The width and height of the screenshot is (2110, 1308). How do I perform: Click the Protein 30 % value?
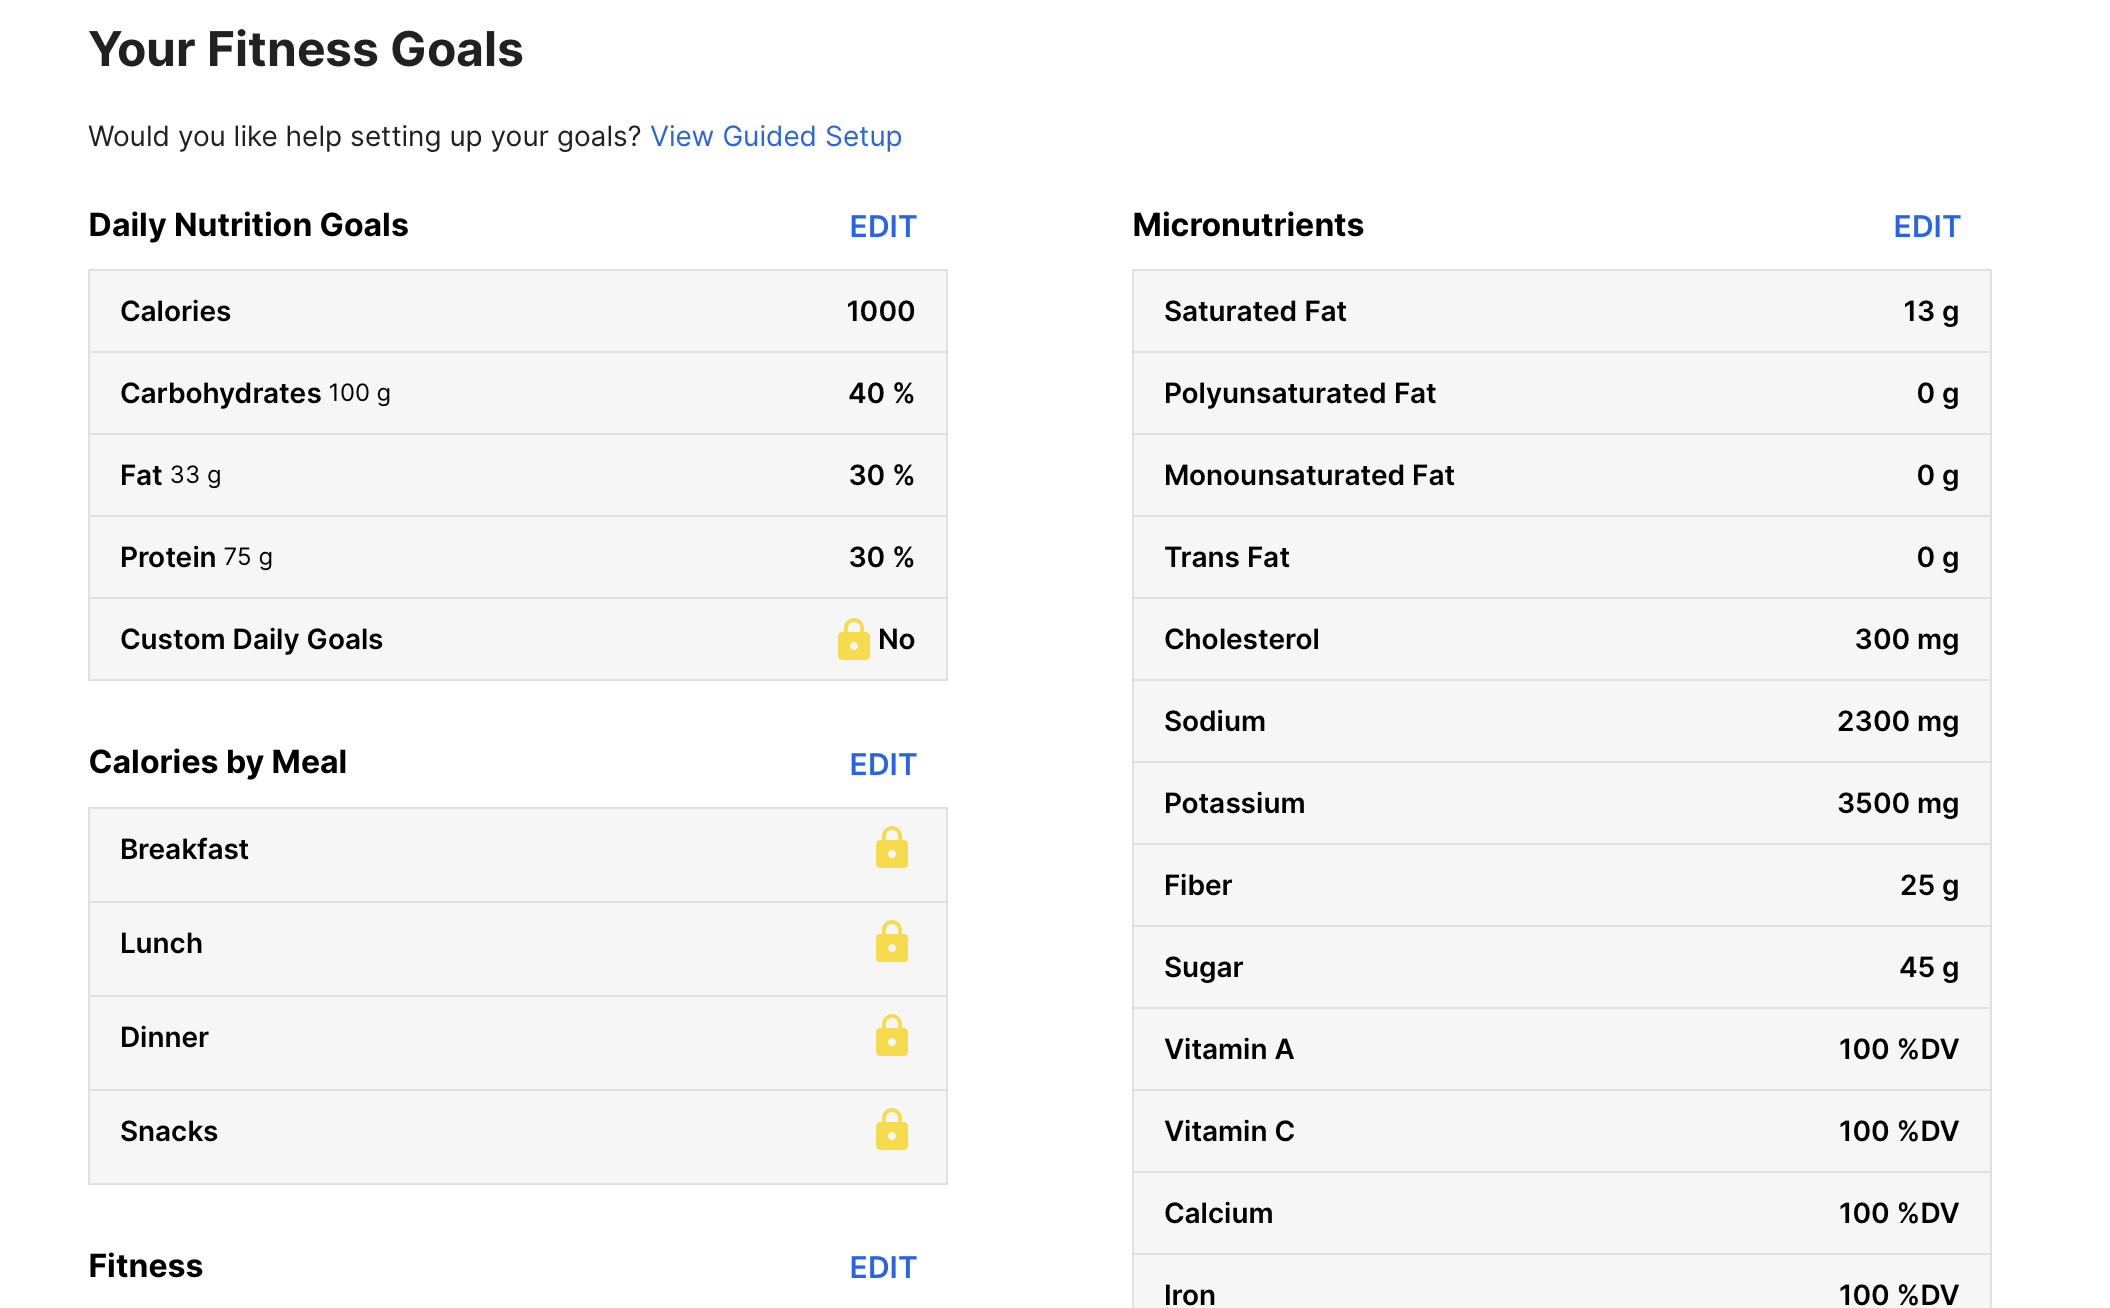pyautogui.click(x=881, y=557)
